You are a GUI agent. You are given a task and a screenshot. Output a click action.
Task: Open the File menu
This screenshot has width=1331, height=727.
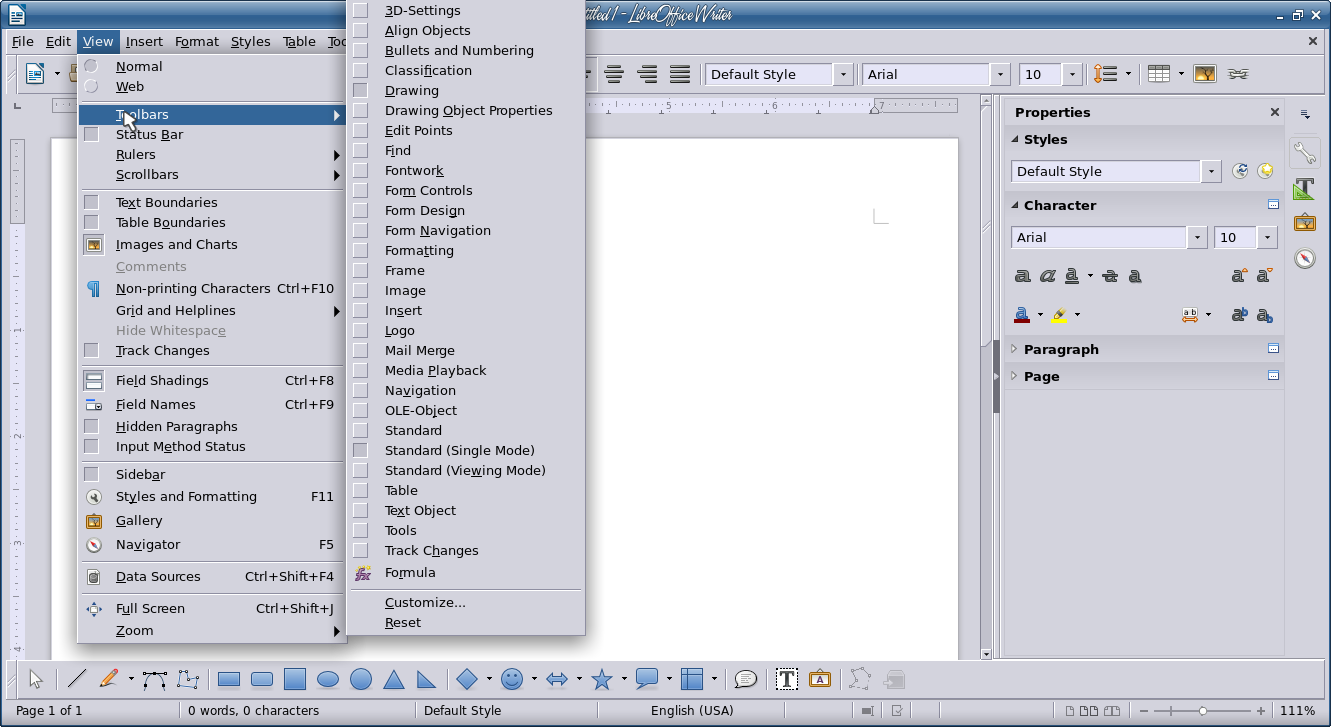click(22, 41)
